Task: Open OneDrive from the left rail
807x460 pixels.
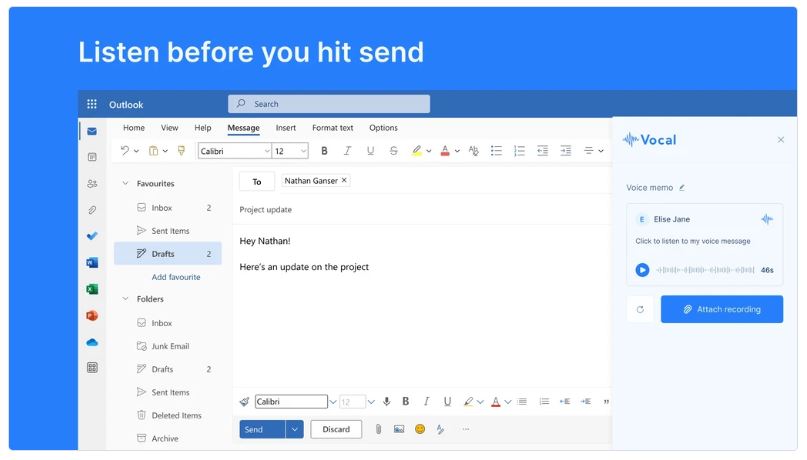Action: click(x=92, y=342)
